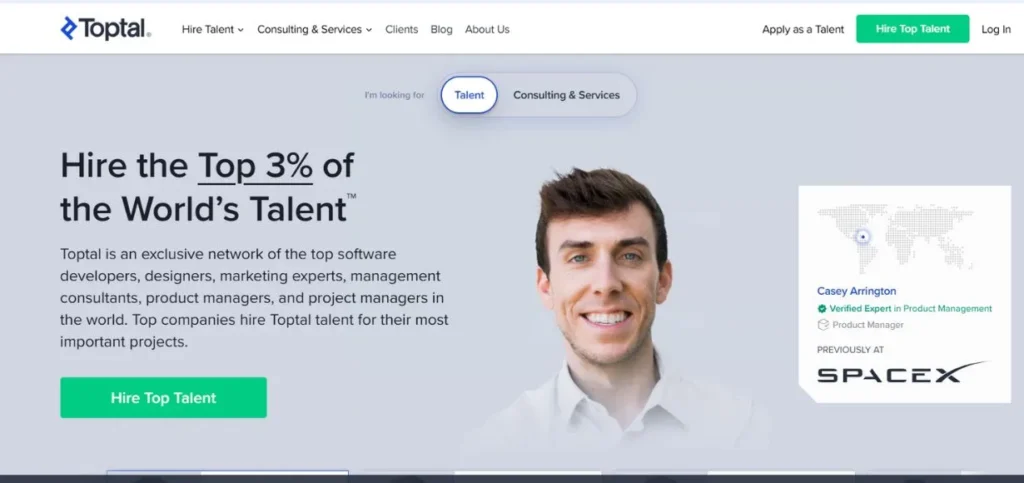This screenshot has height=483, width=1024.
Task: Click the header Hire Top Talent button
Action: [x=912, y=29]
